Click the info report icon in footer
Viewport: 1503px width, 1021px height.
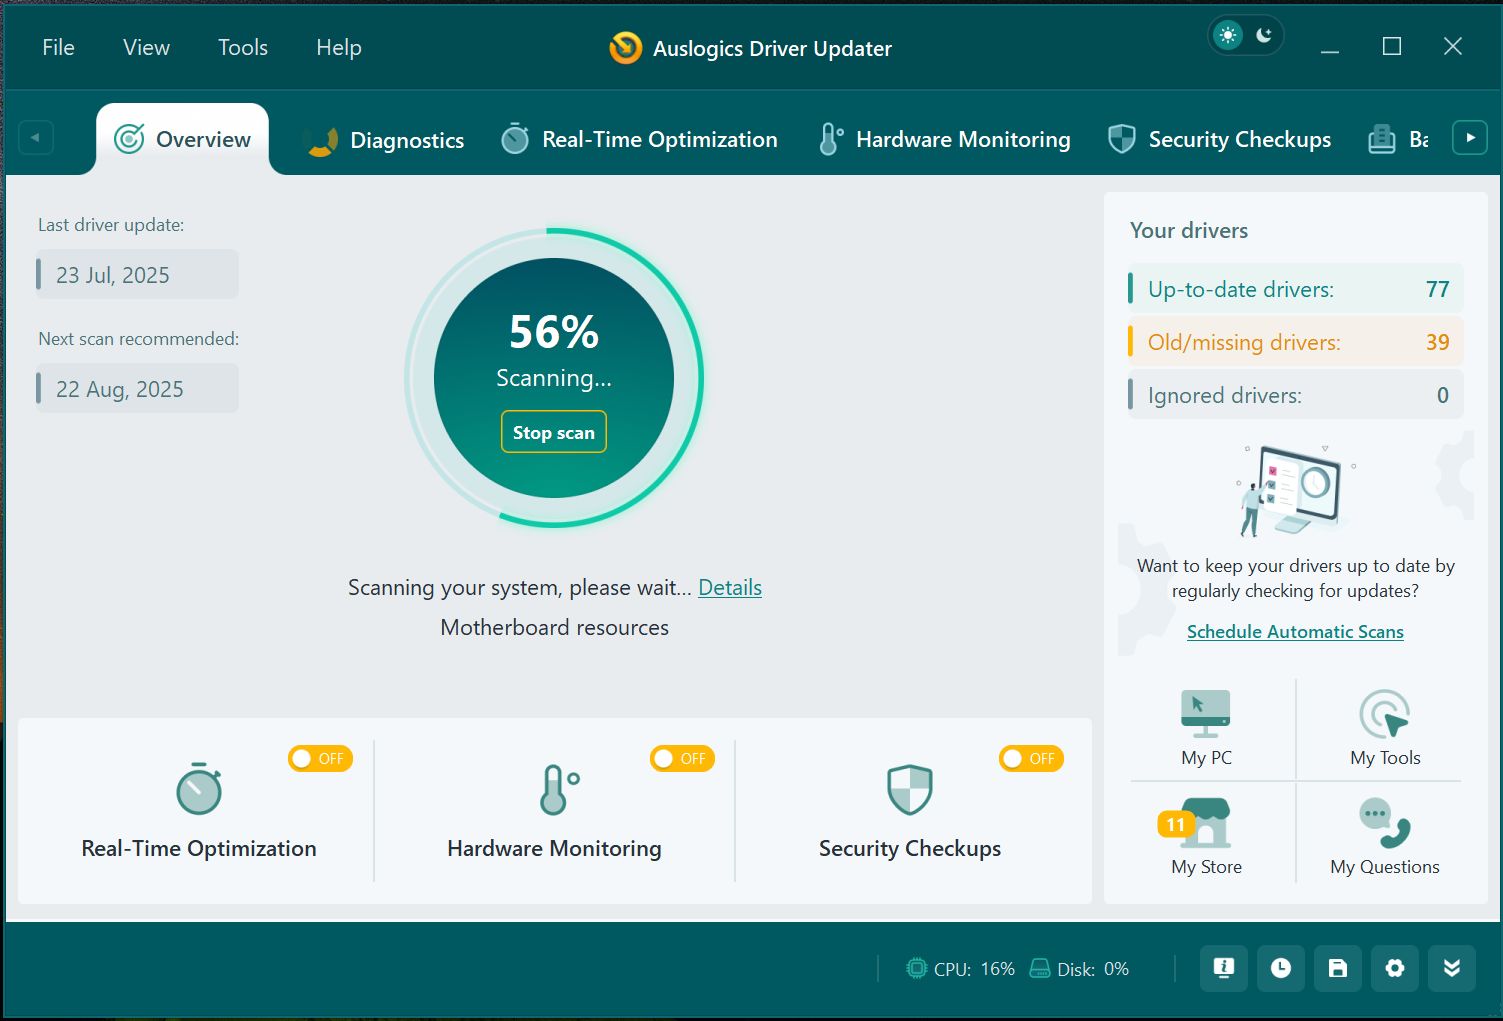(x=1223, y=968)
